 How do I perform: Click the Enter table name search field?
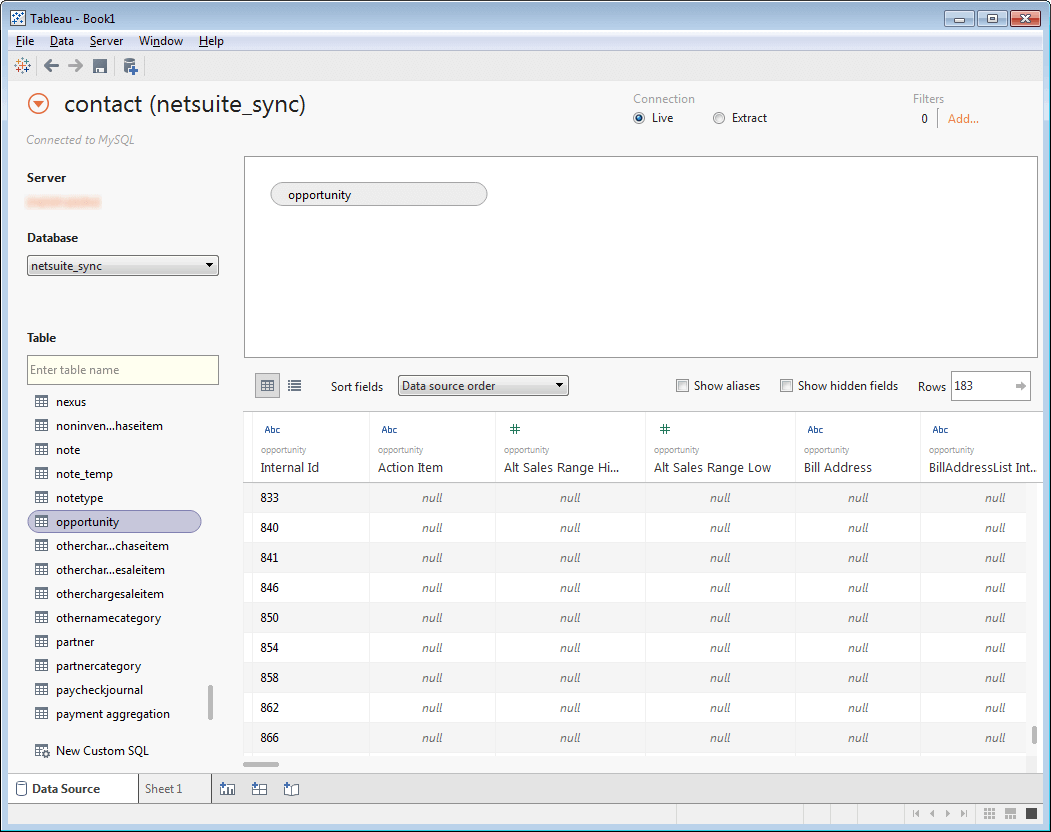(123, 370)
